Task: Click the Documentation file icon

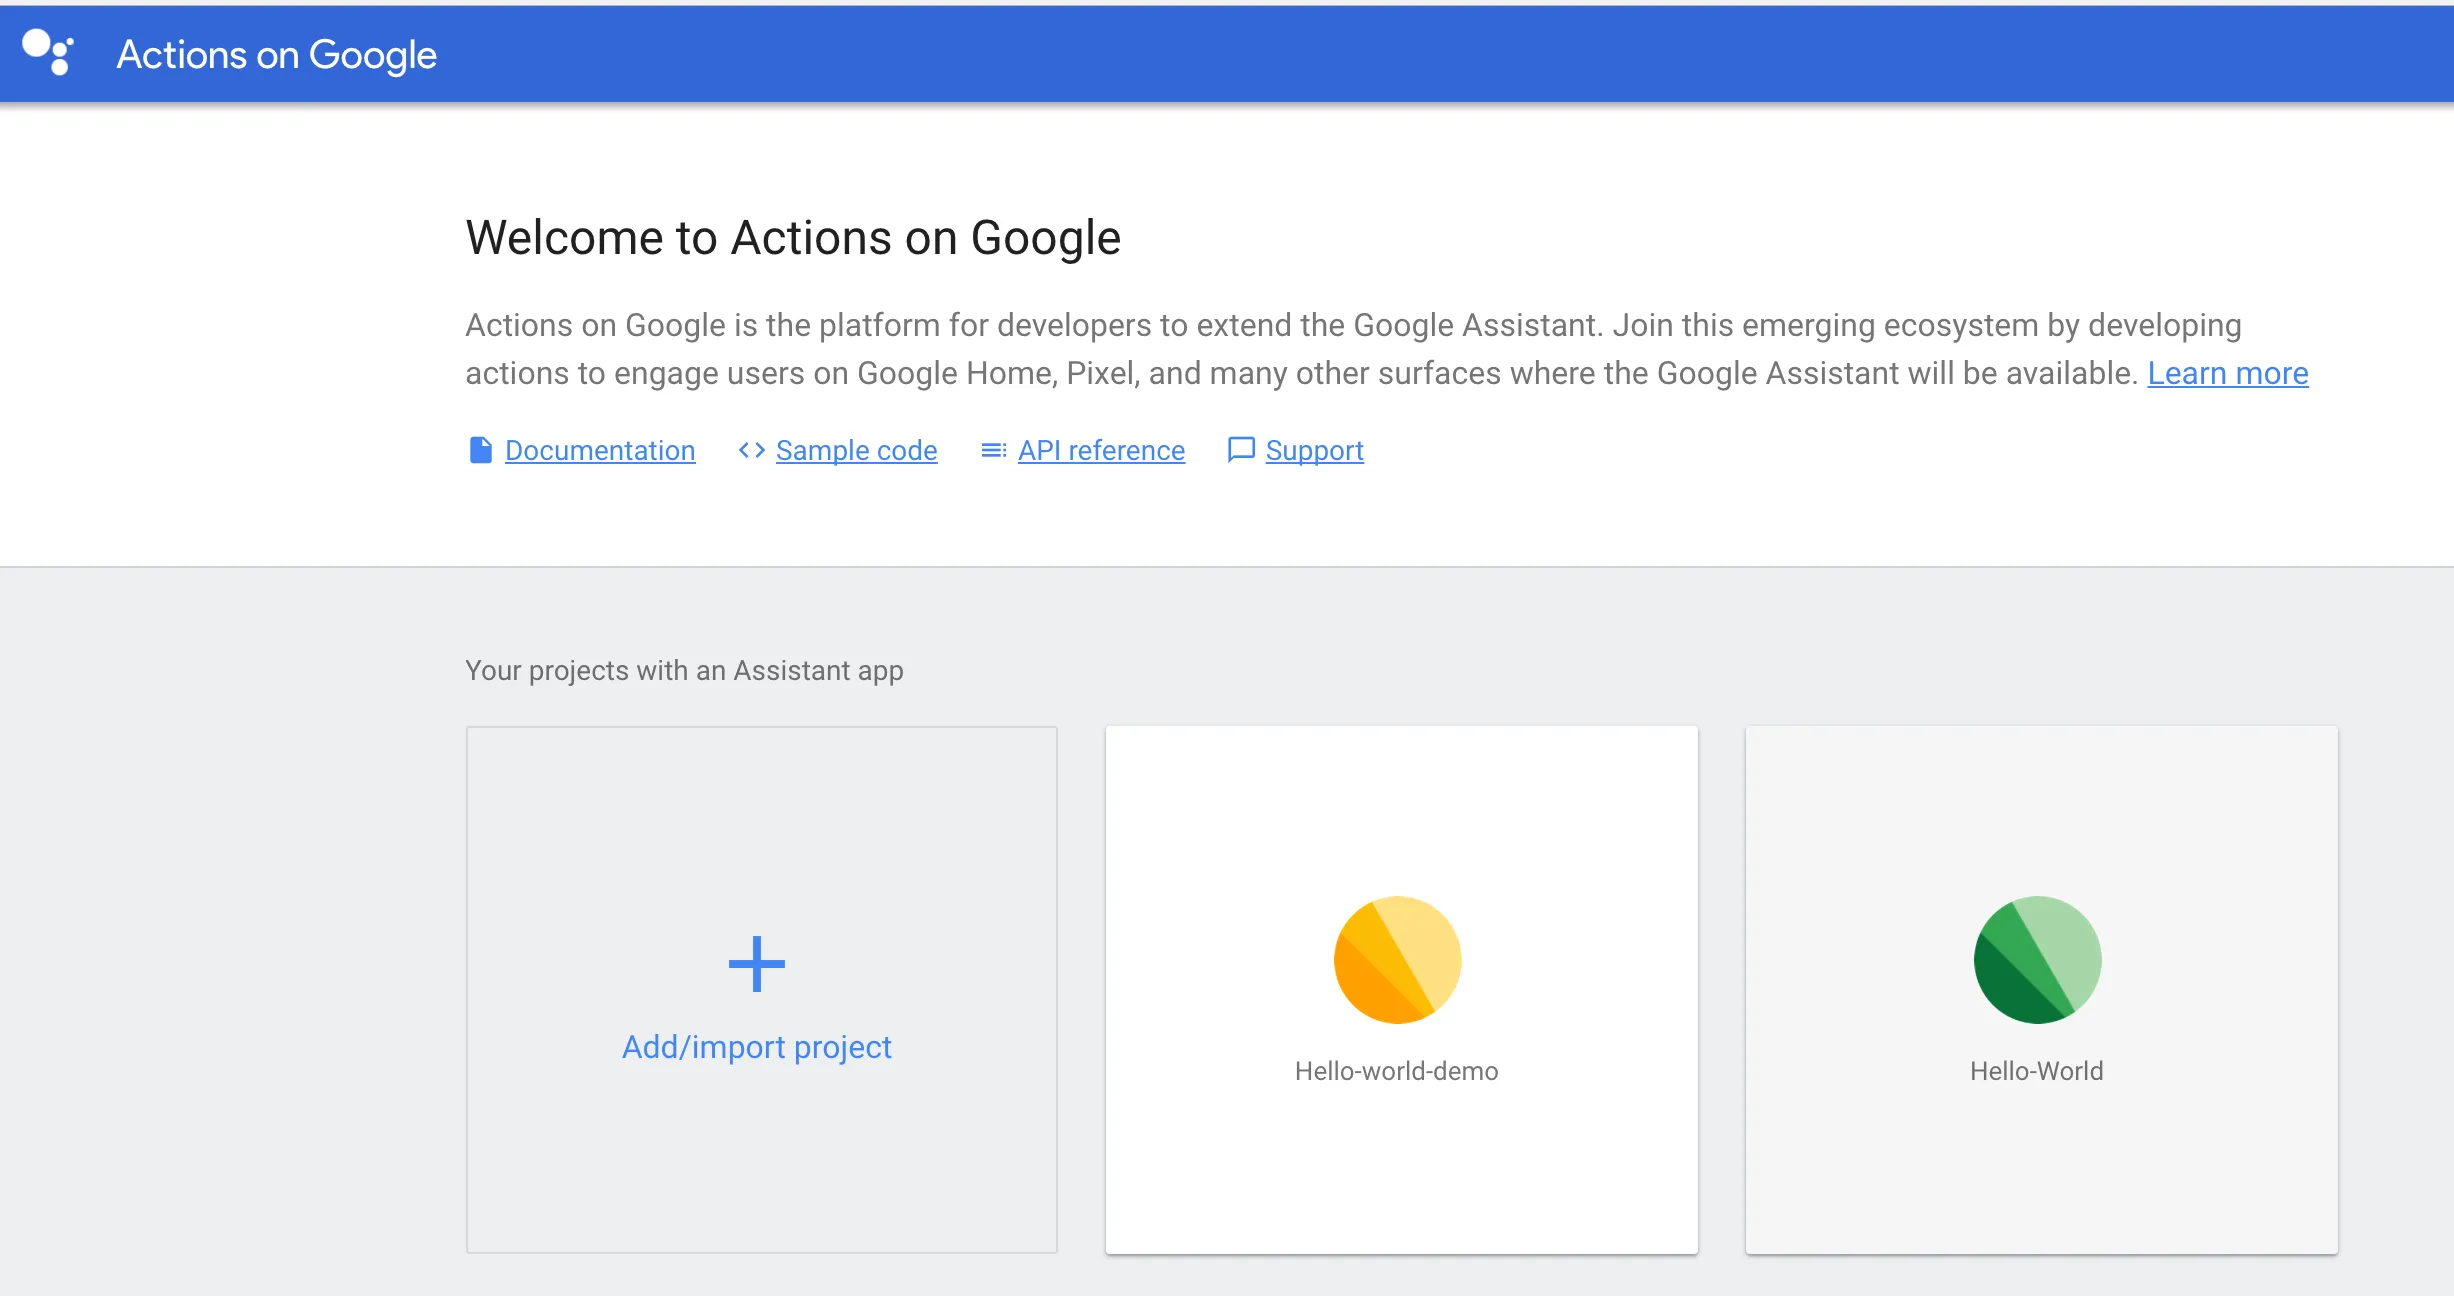Action: pos(480,450)
